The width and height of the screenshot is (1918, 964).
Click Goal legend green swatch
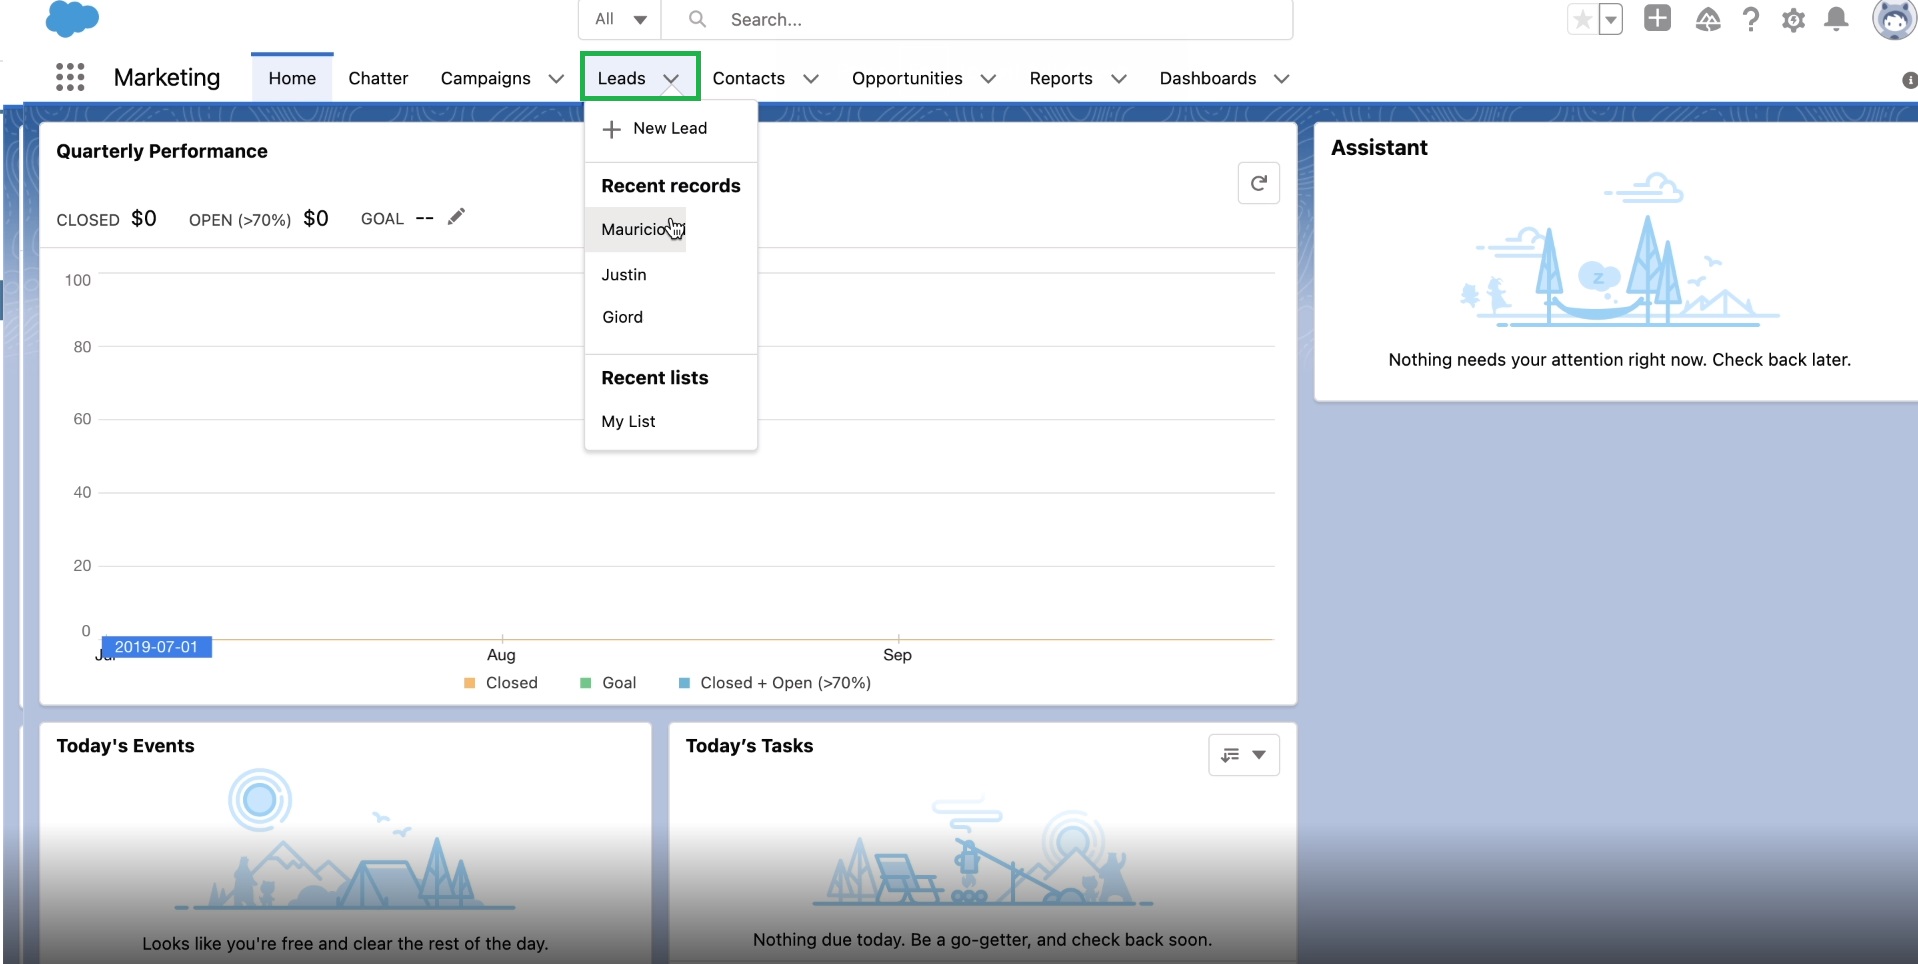[x=586, y=683]
